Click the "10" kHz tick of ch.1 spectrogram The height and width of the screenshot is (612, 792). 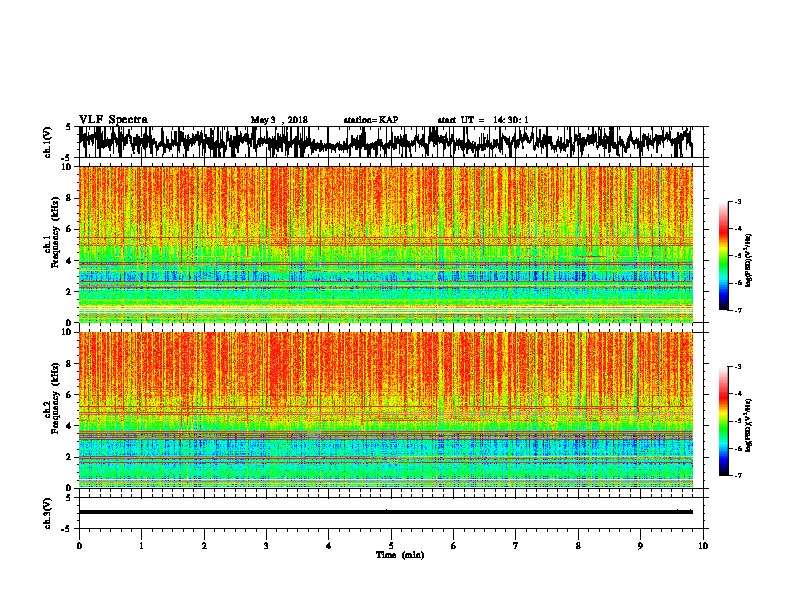(x=68, y=167)
